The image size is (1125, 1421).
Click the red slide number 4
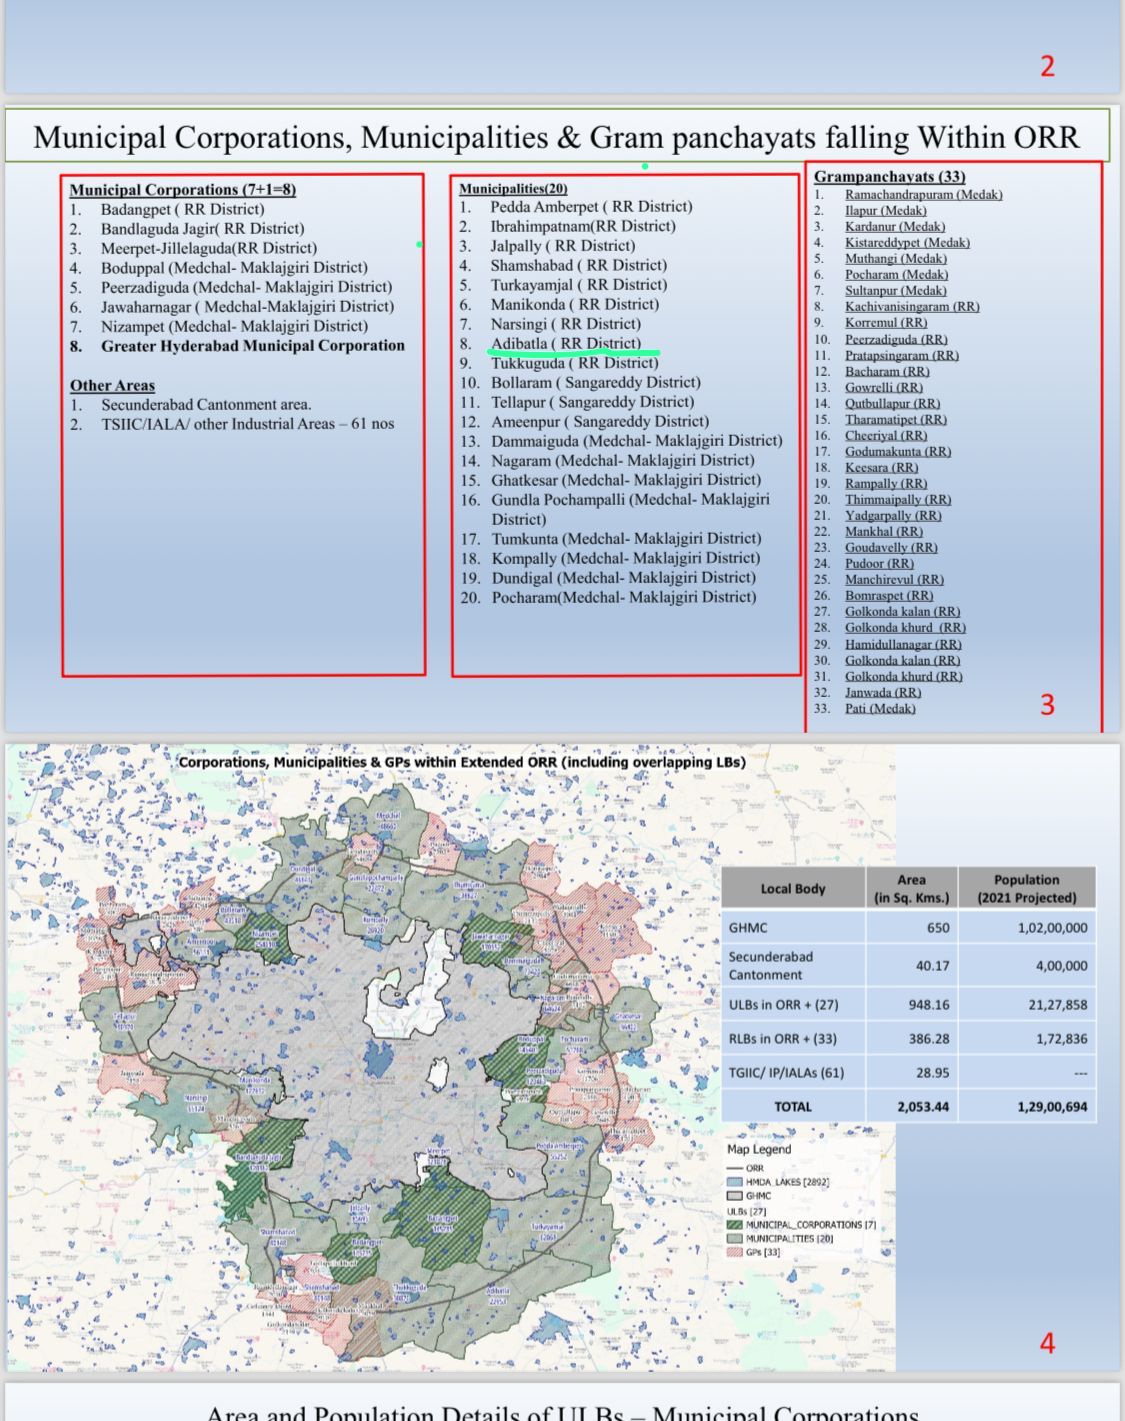click(x=1047, y=1343)
